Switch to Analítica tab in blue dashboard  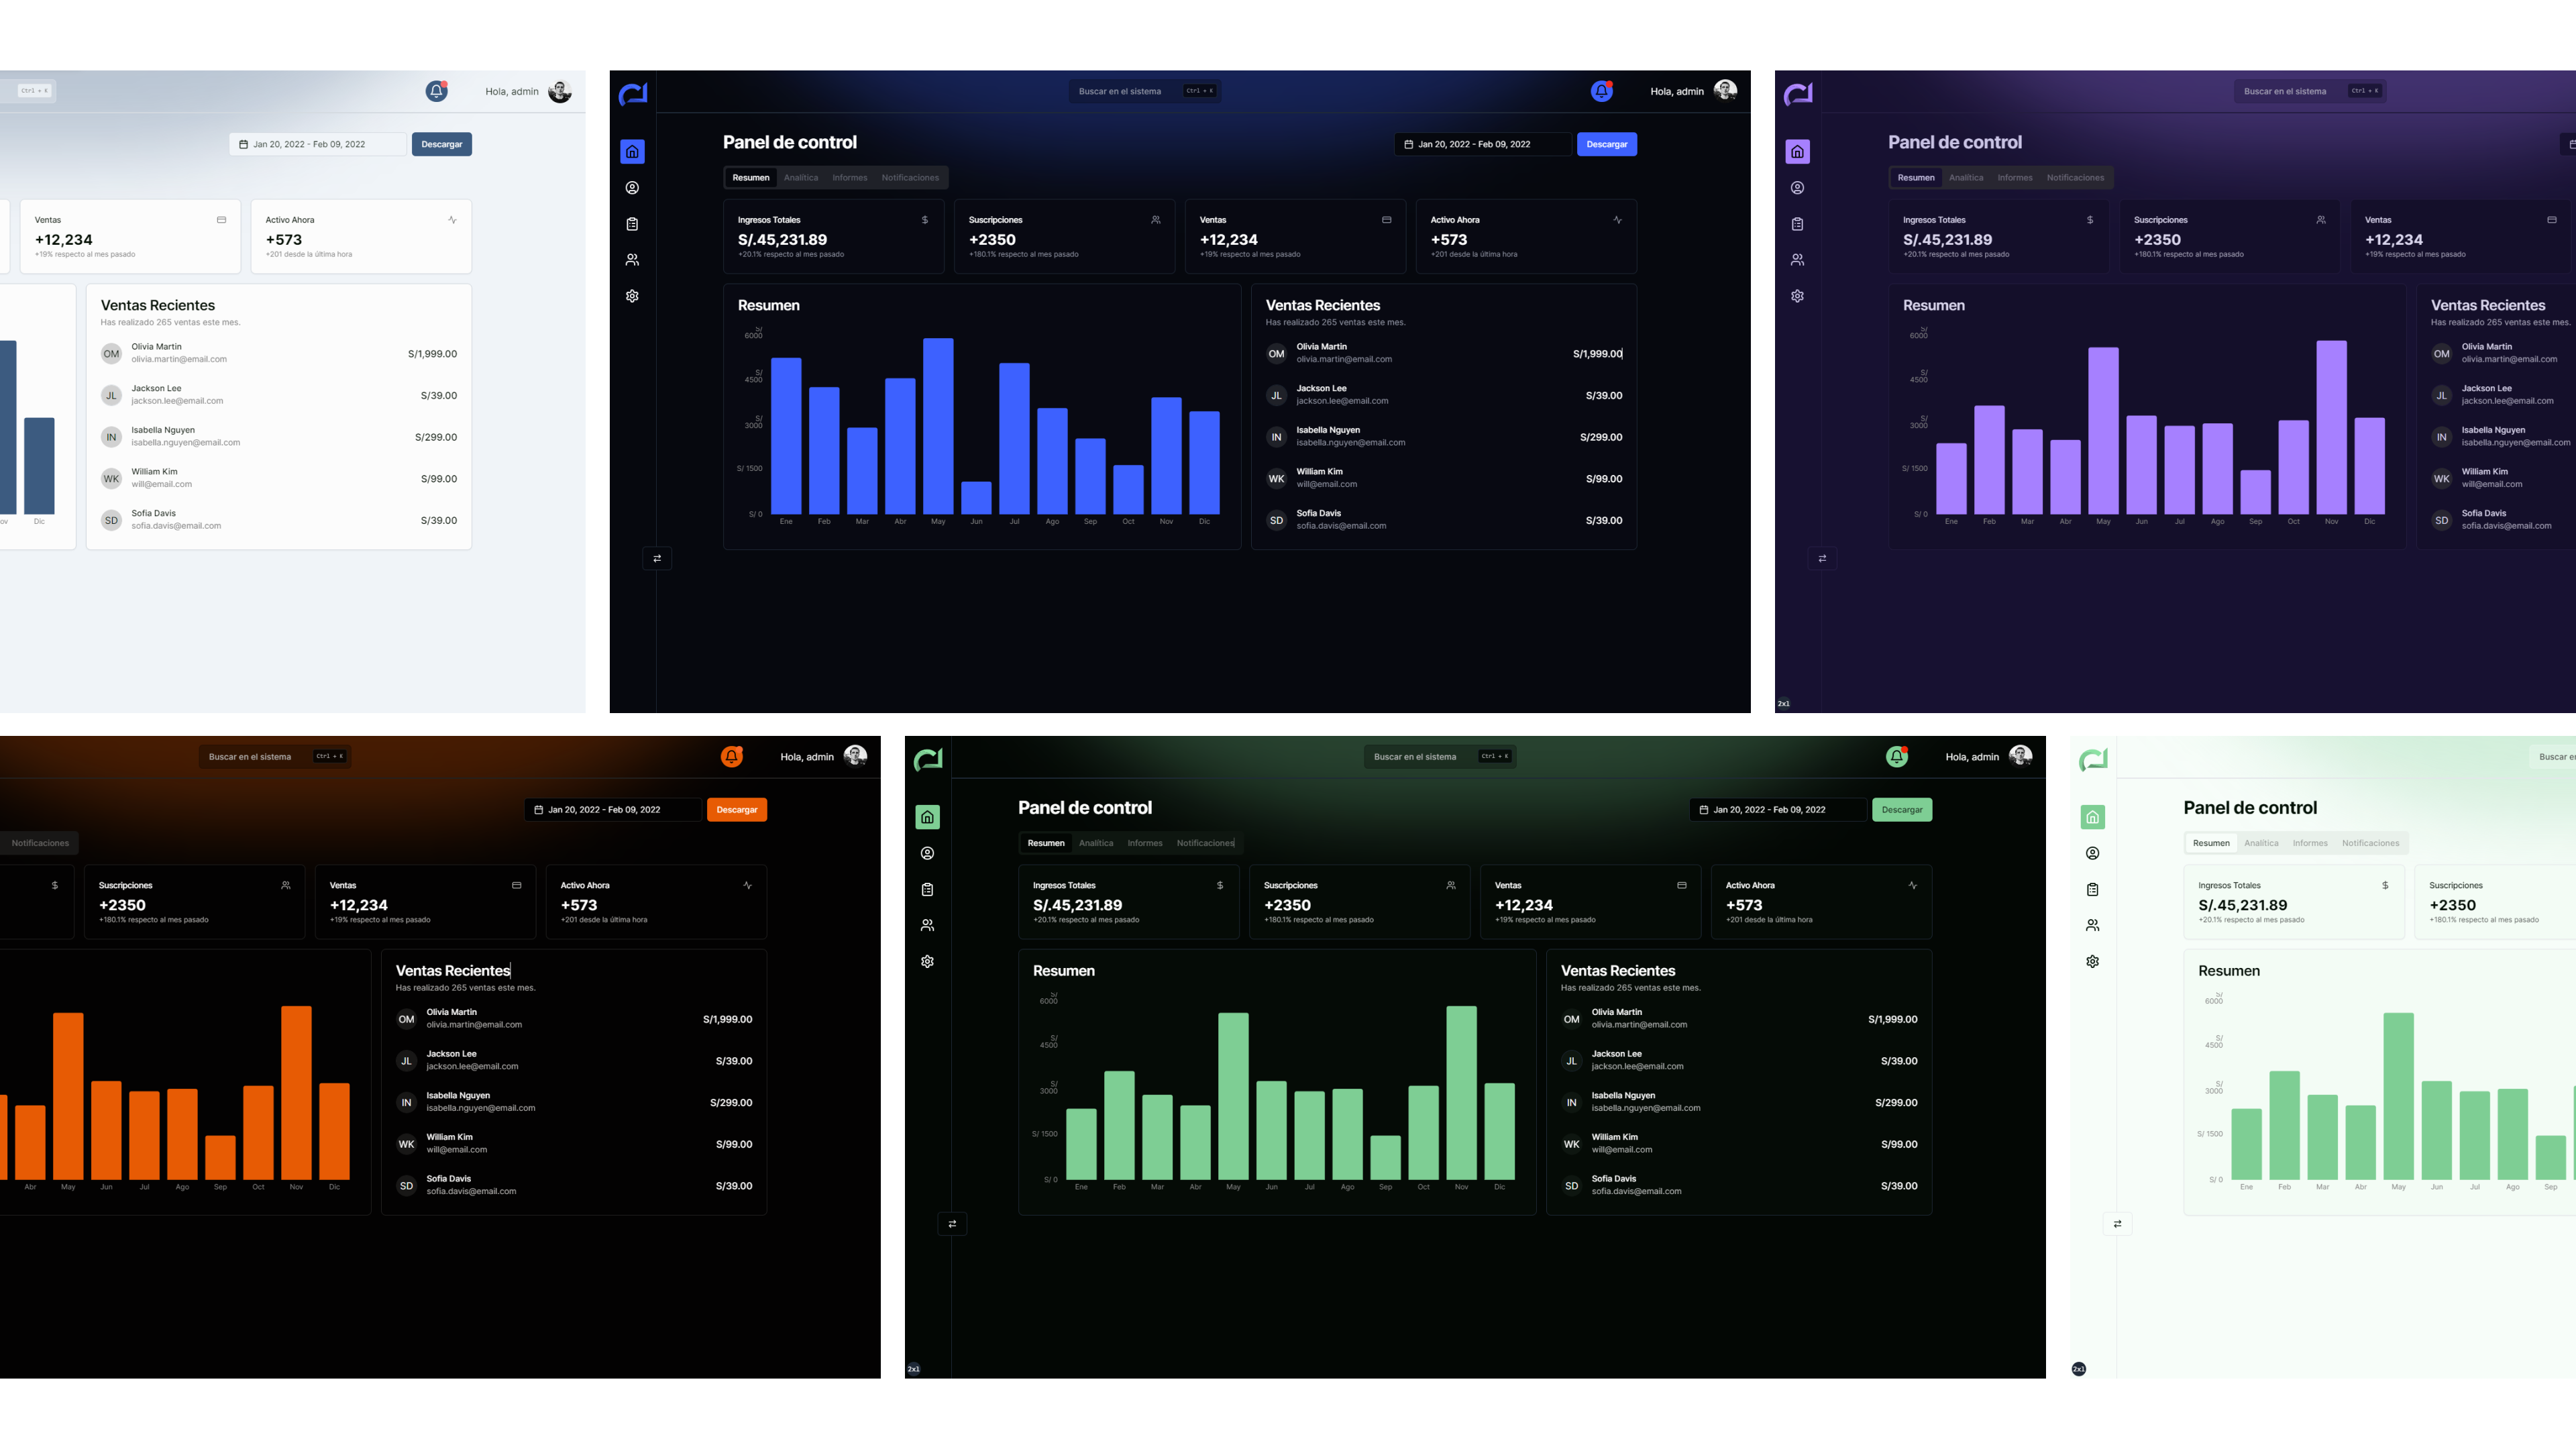point(800,178)
